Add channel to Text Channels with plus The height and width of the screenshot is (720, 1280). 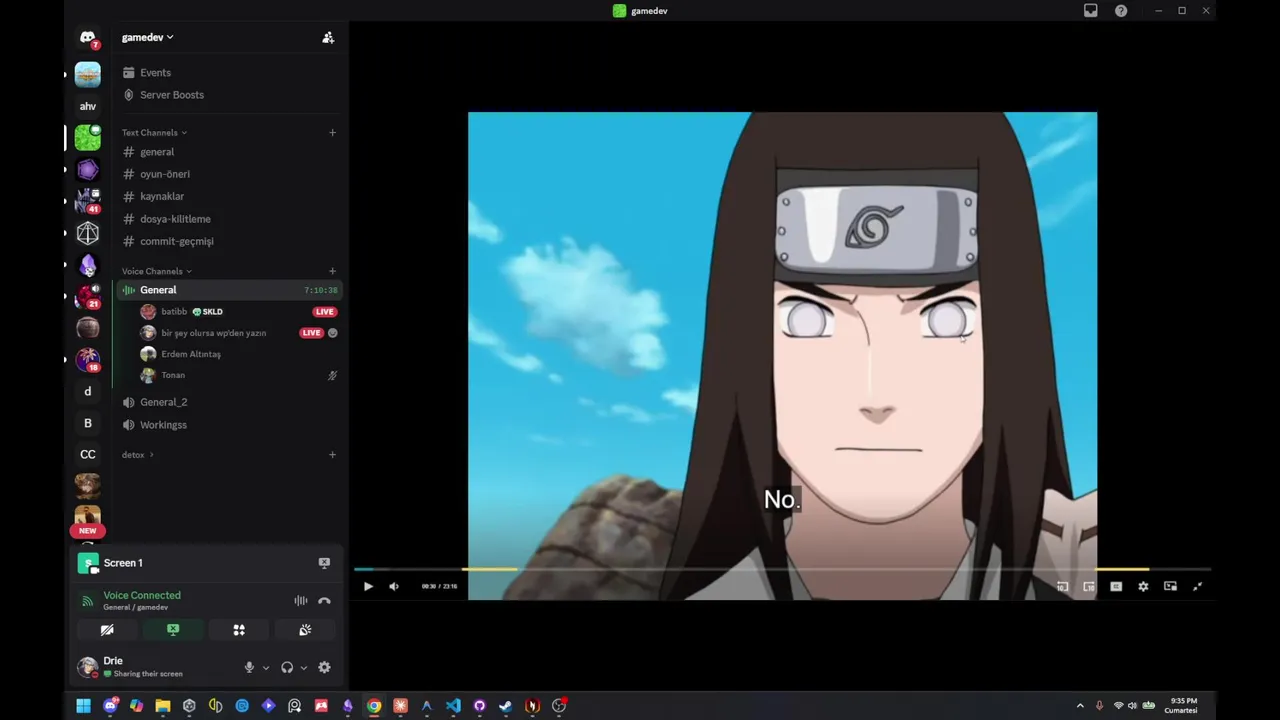pos(332,132)
